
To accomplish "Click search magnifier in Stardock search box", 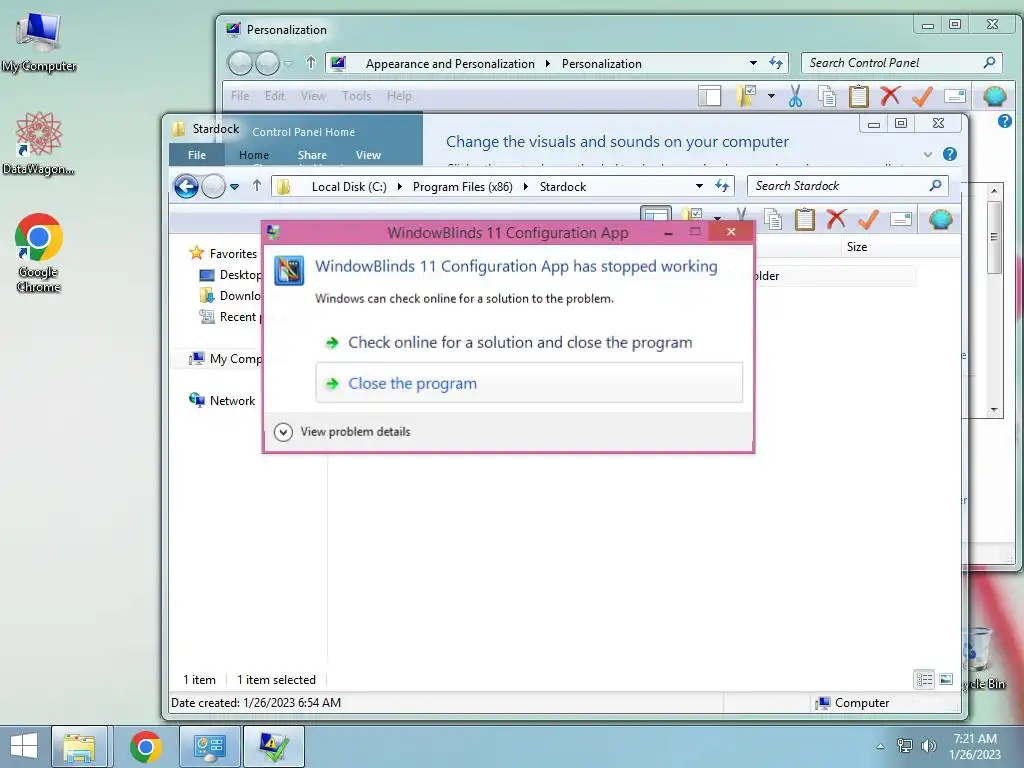I will (935, 185).
